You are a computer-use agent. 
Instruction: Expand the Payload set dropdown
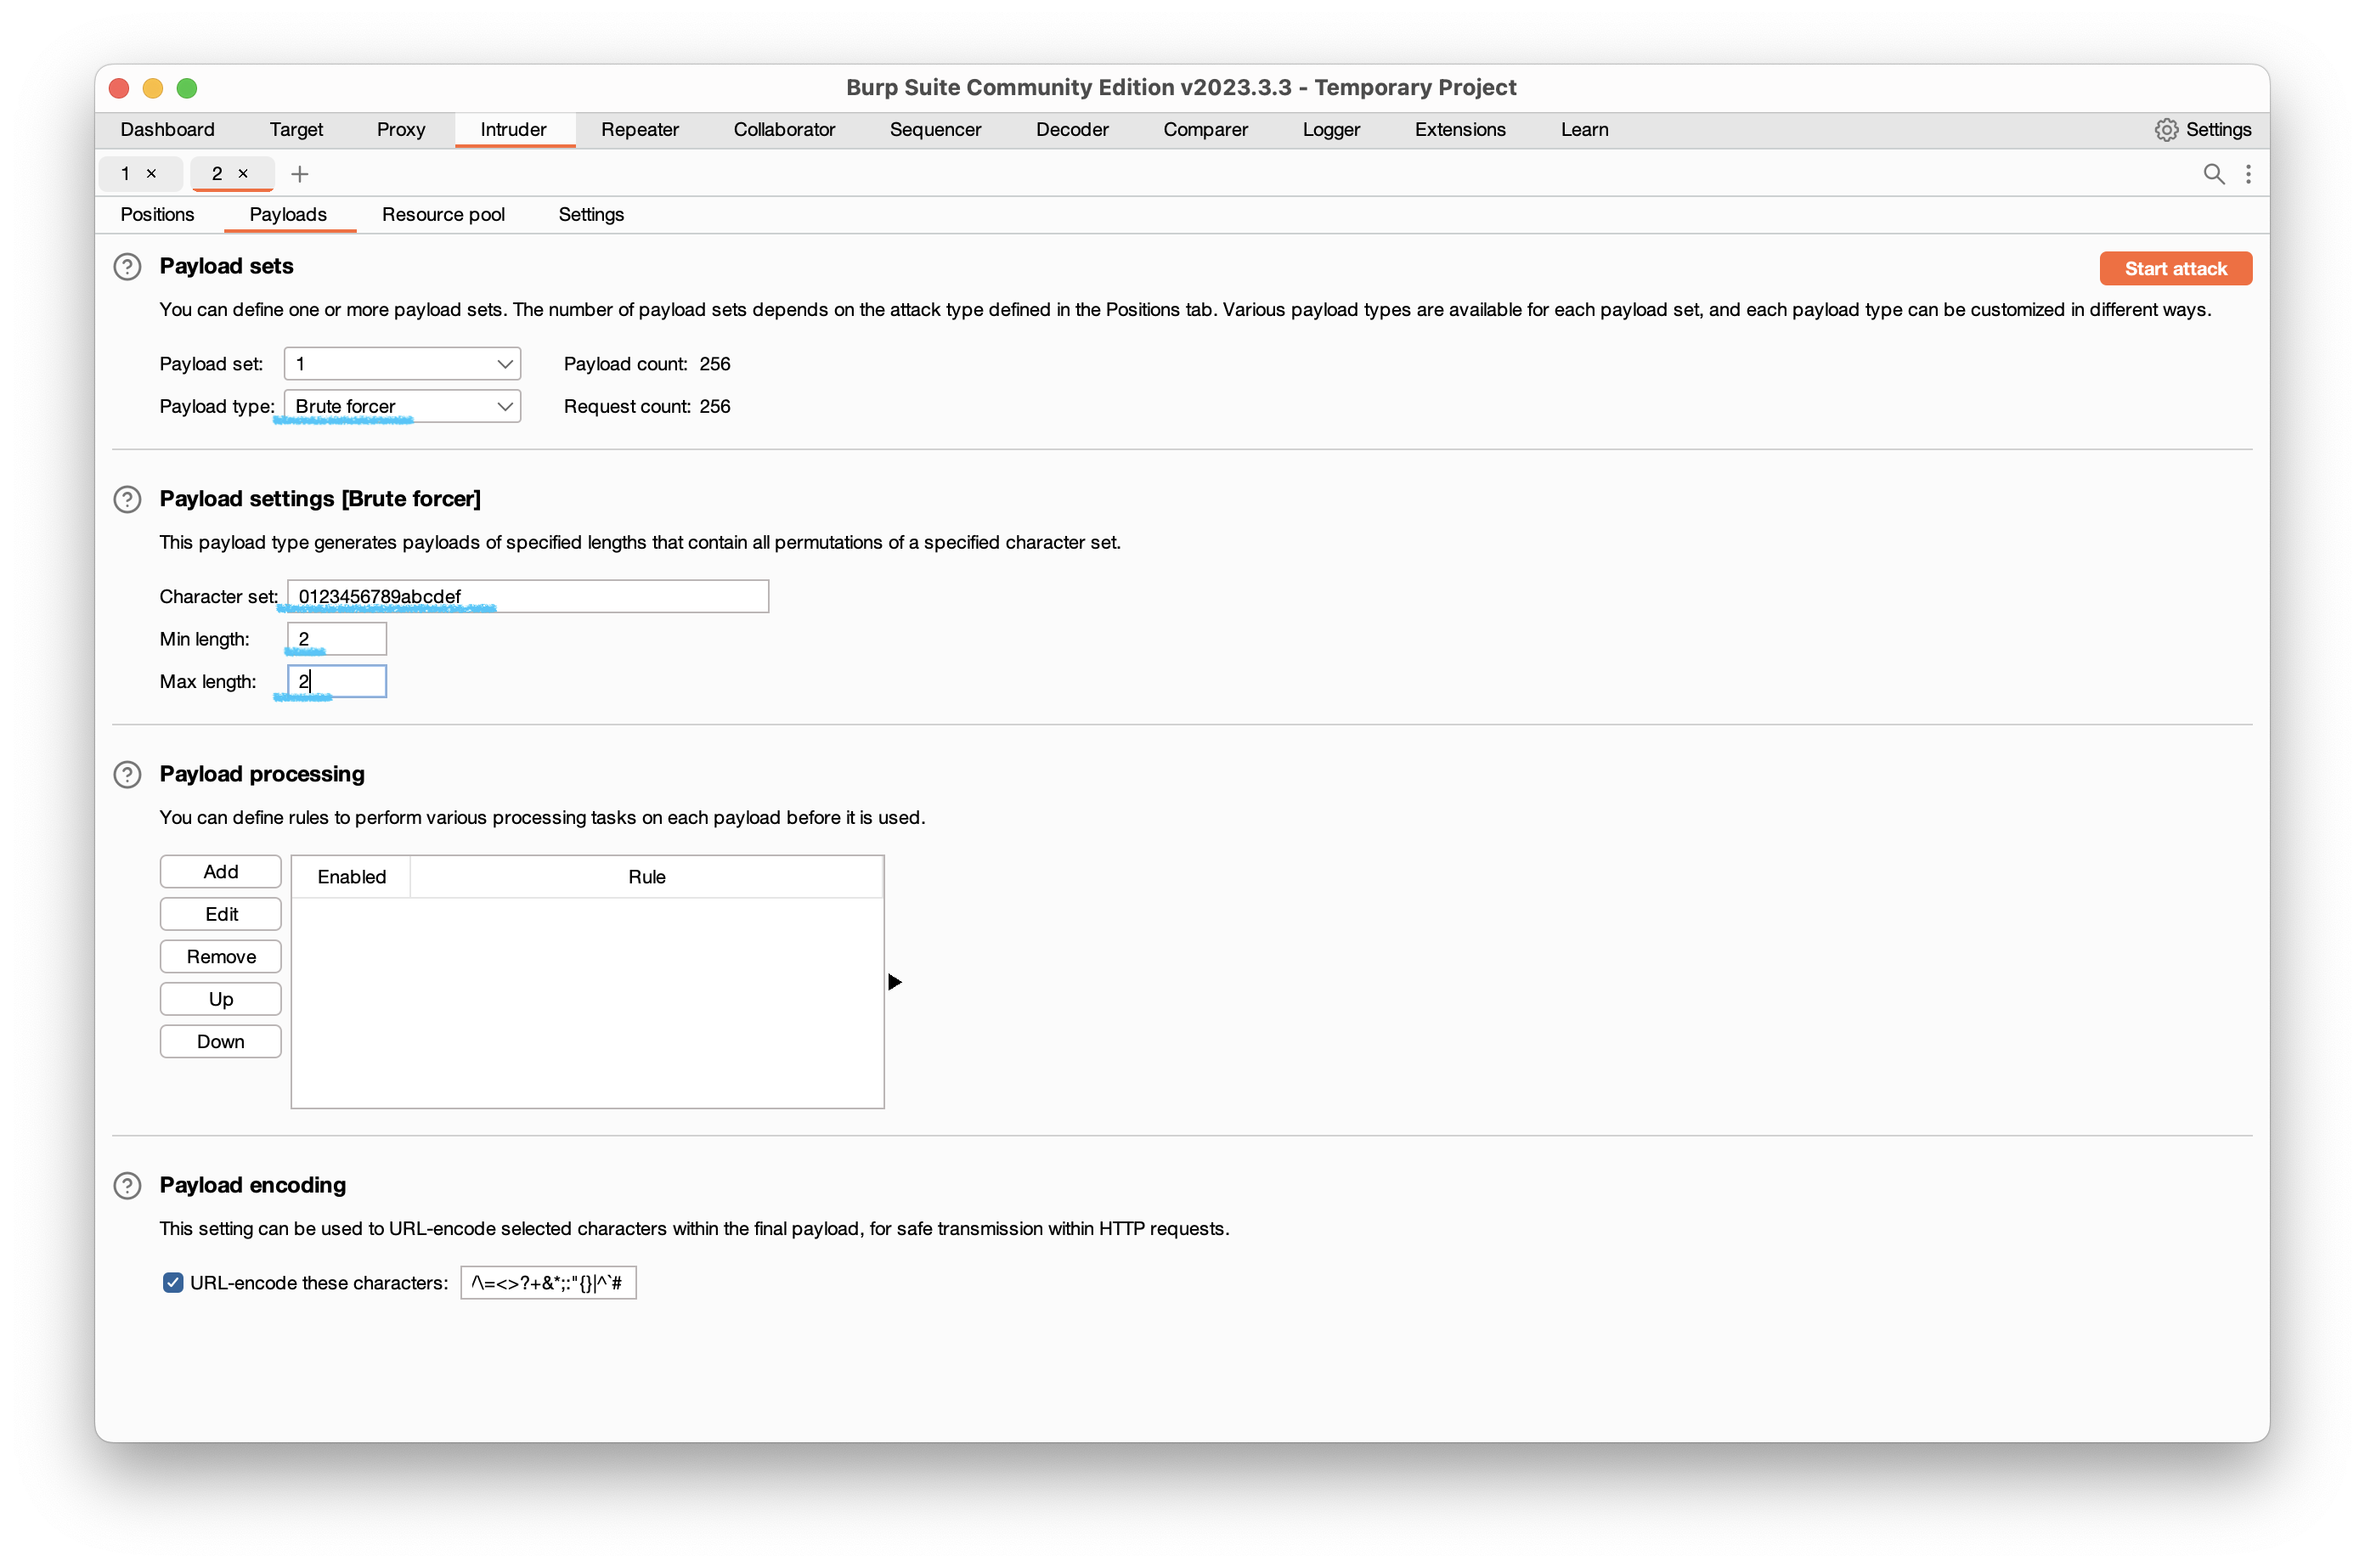[x=402, y=364]
